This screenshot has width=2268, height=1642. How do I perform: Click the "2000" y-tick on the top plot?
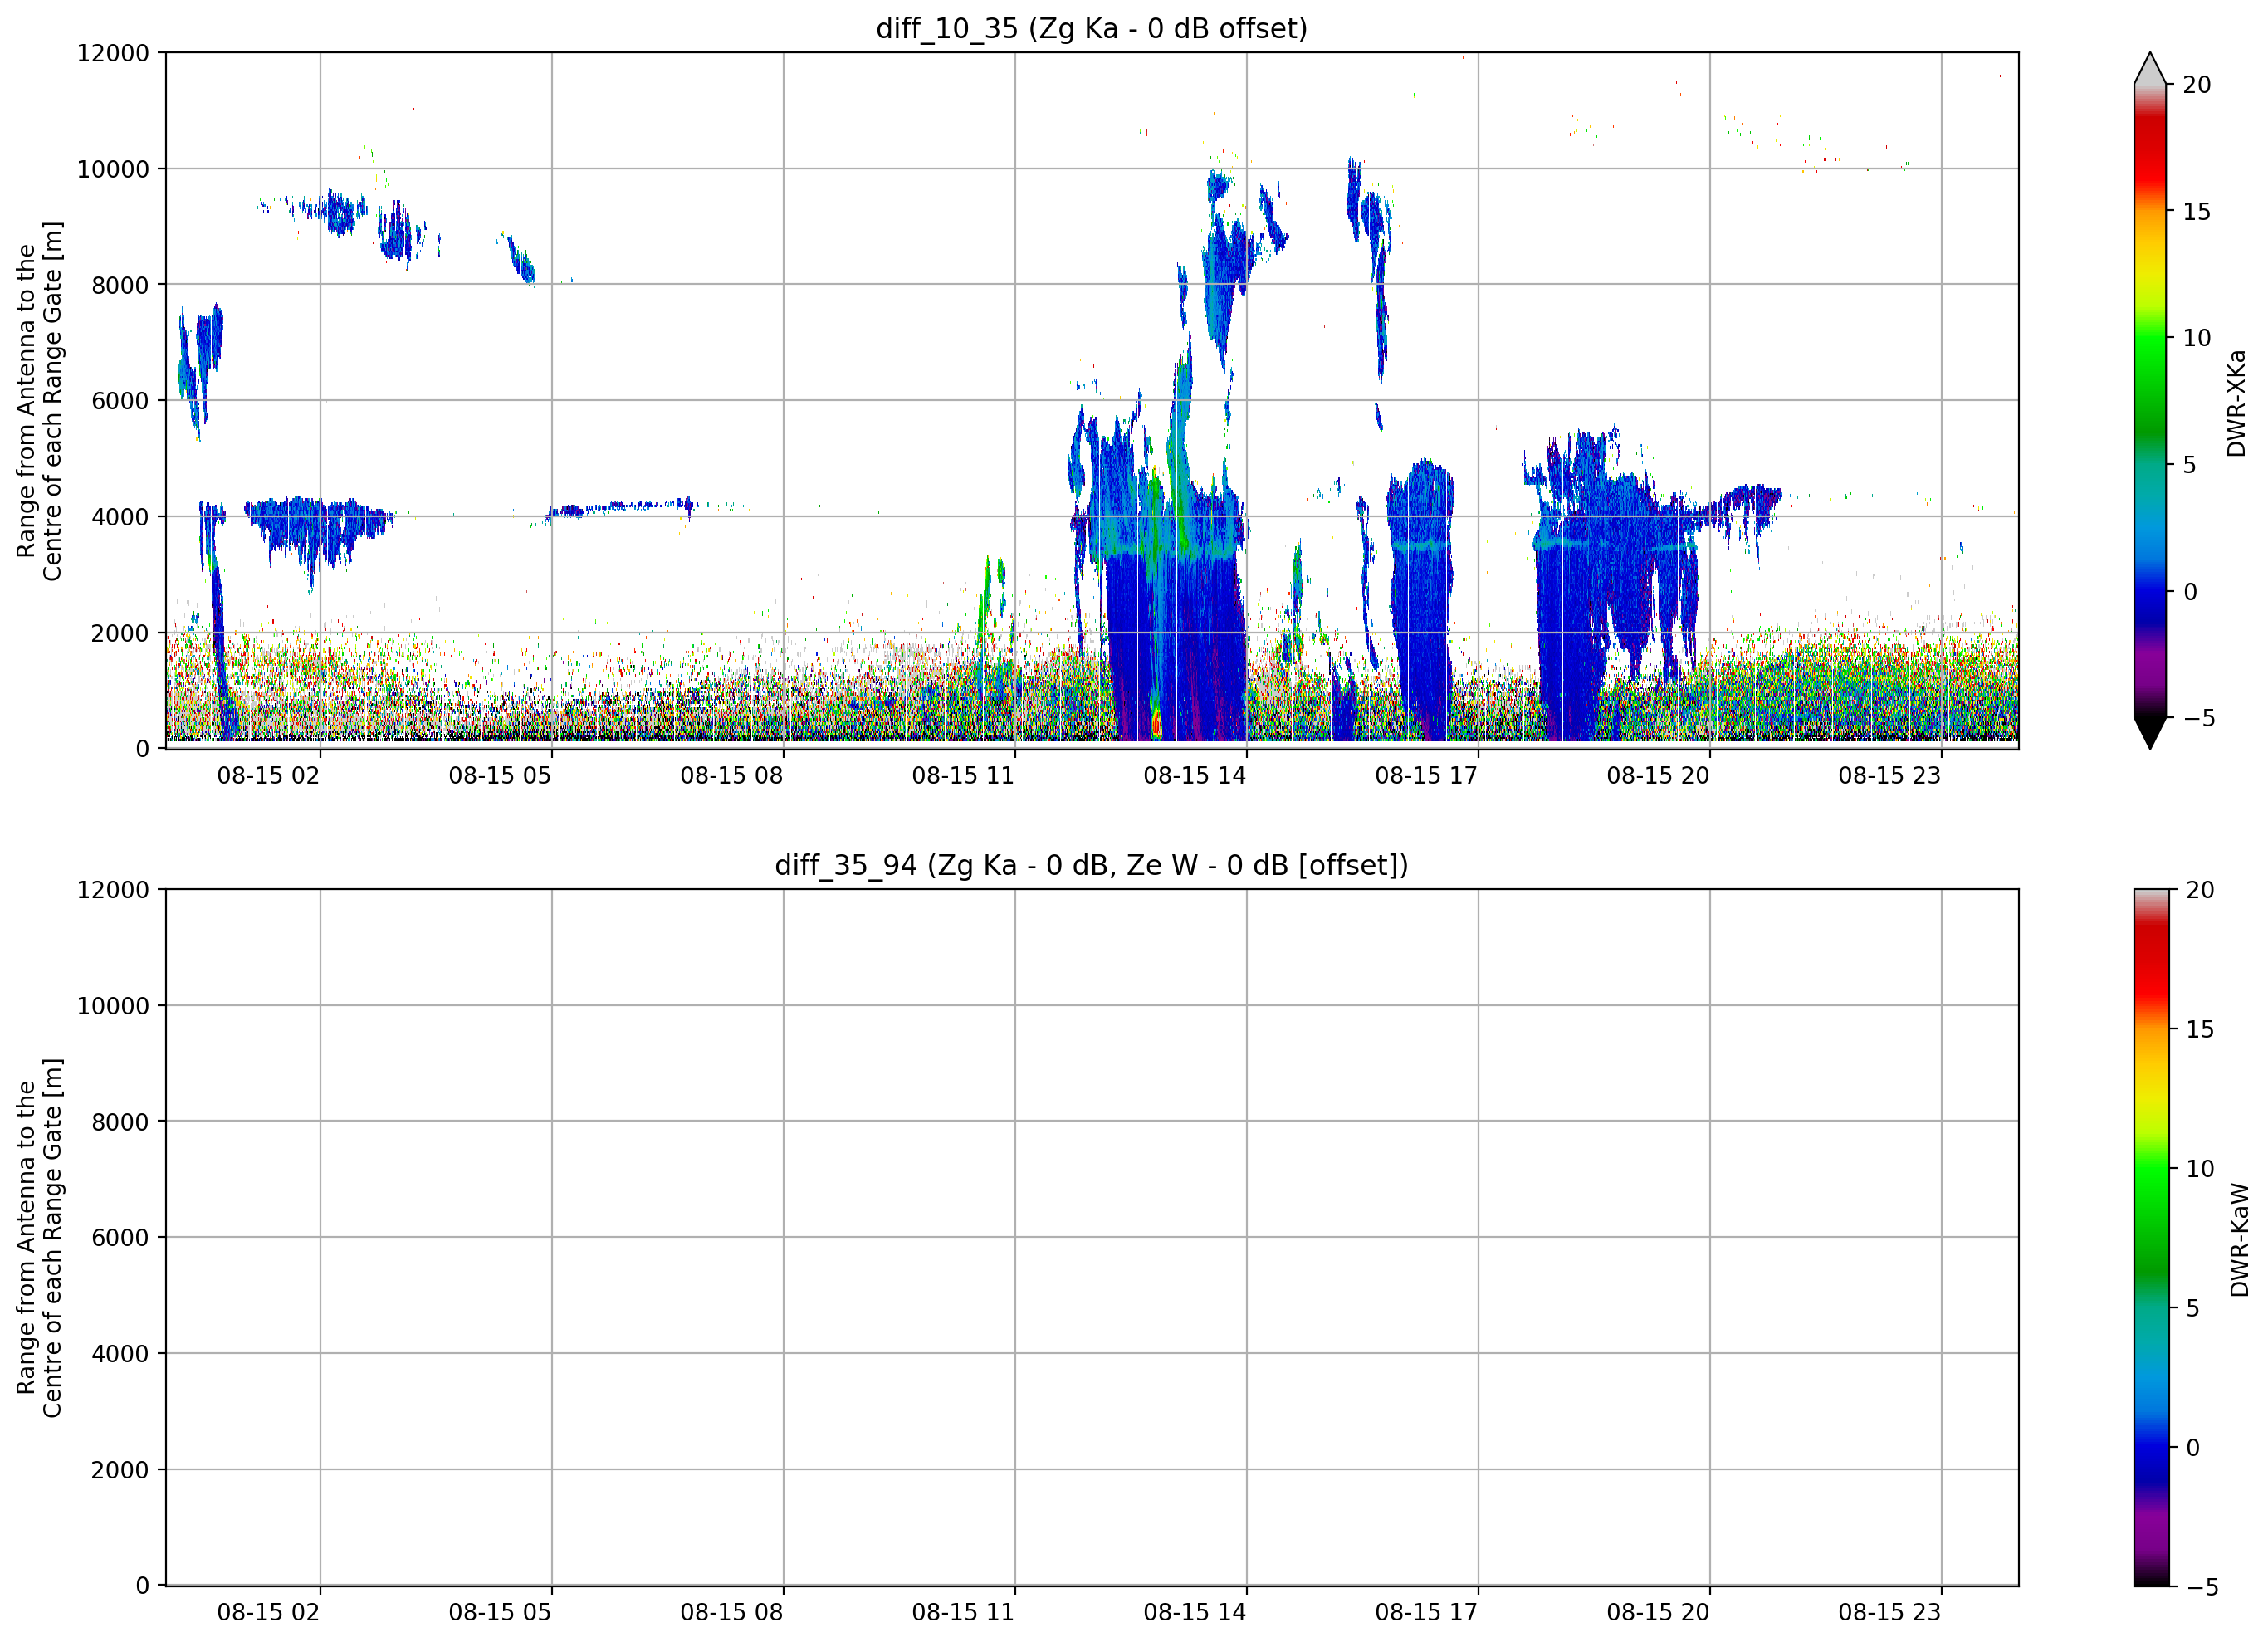(x=120, y=633)
